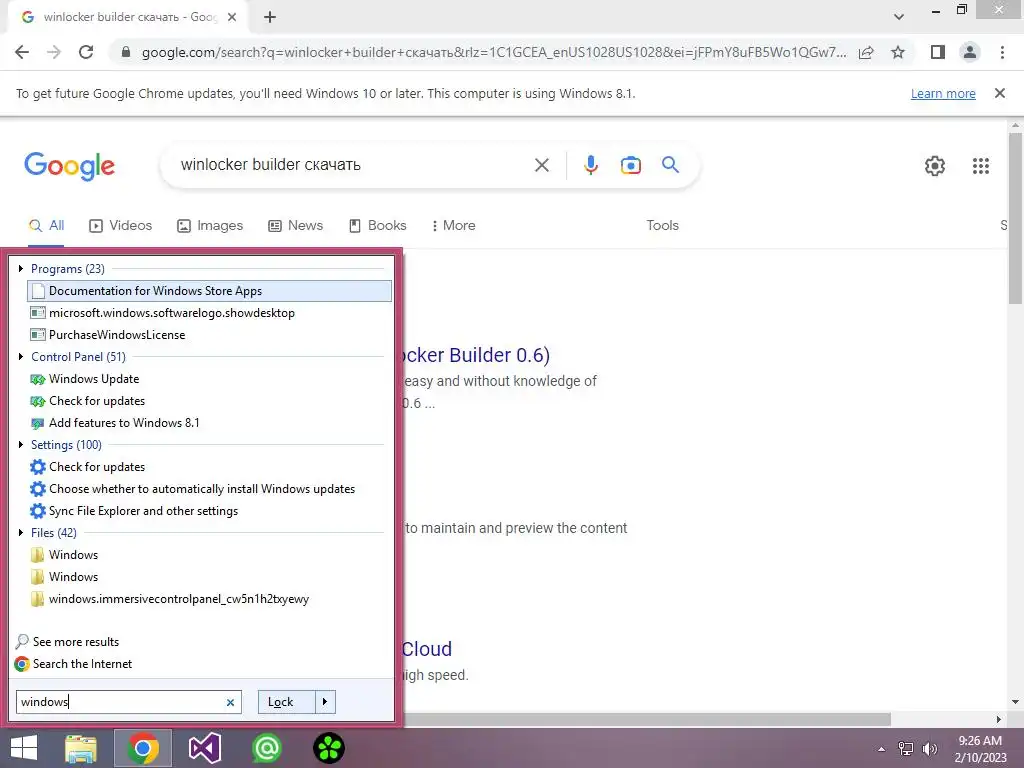Collapse the Settings (100) group
The image size is (1024, 768).
(21, 445)
